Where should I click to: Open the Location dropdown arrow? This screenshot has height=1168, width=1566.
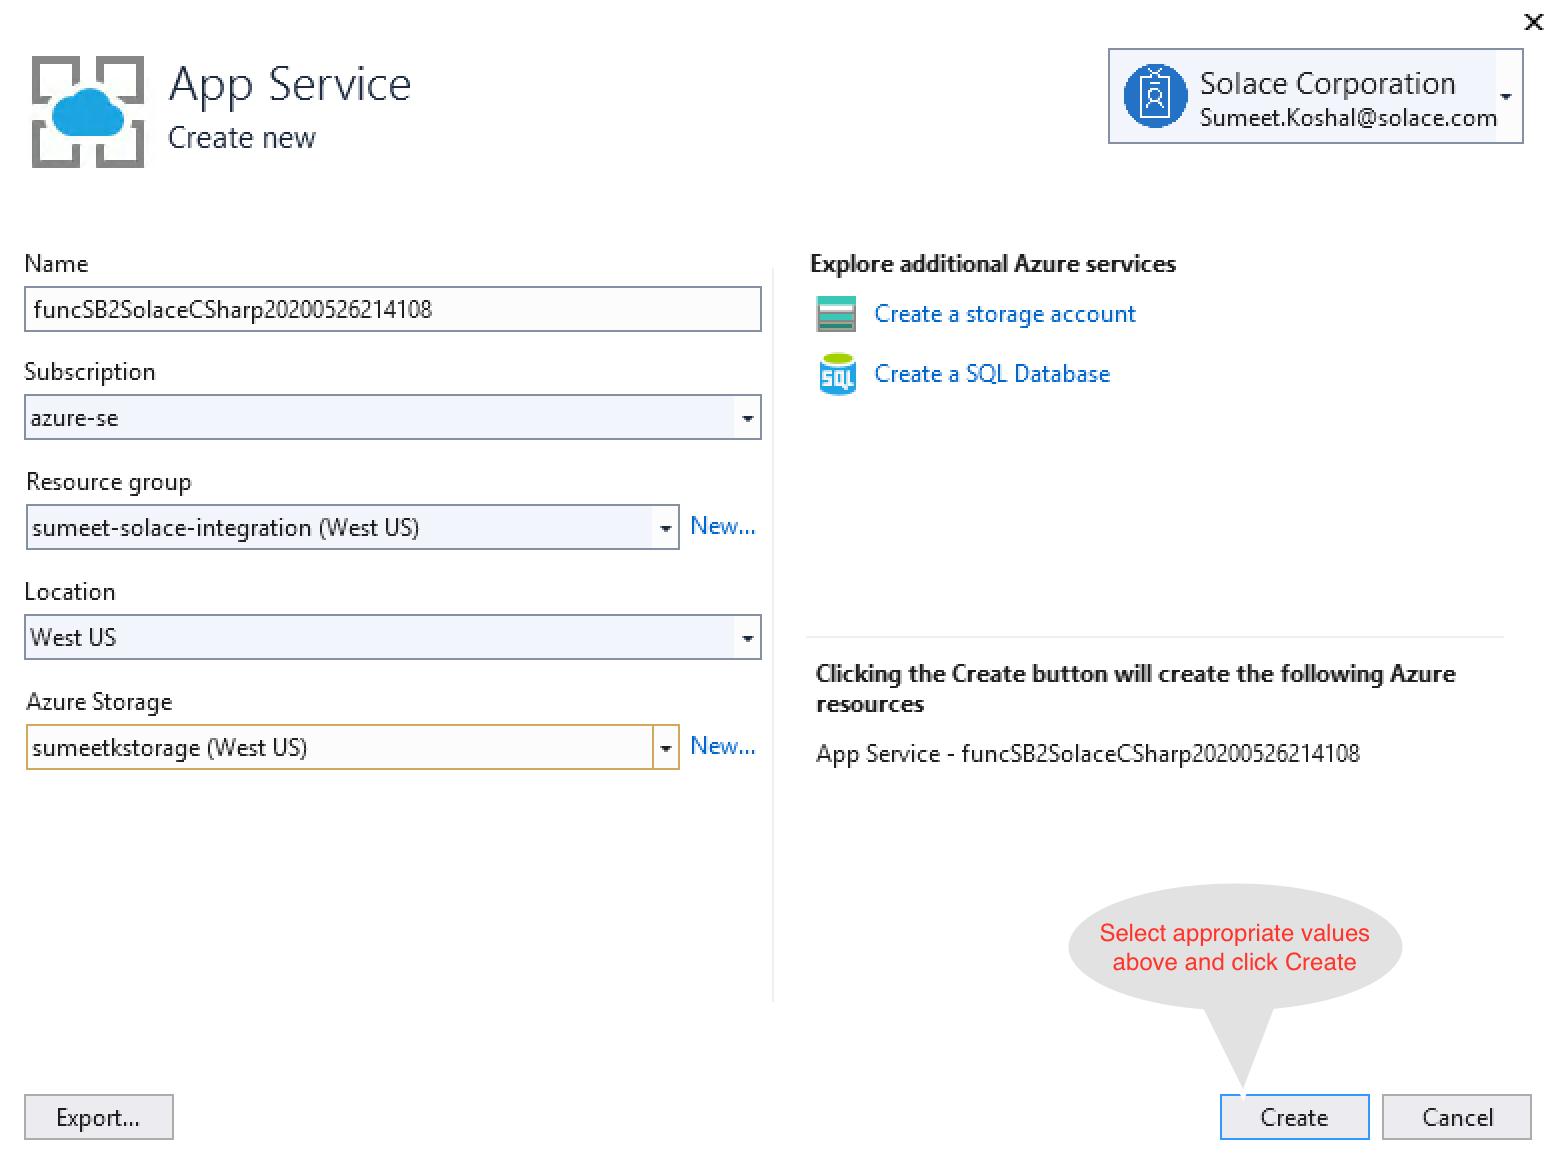pos(747,638)
